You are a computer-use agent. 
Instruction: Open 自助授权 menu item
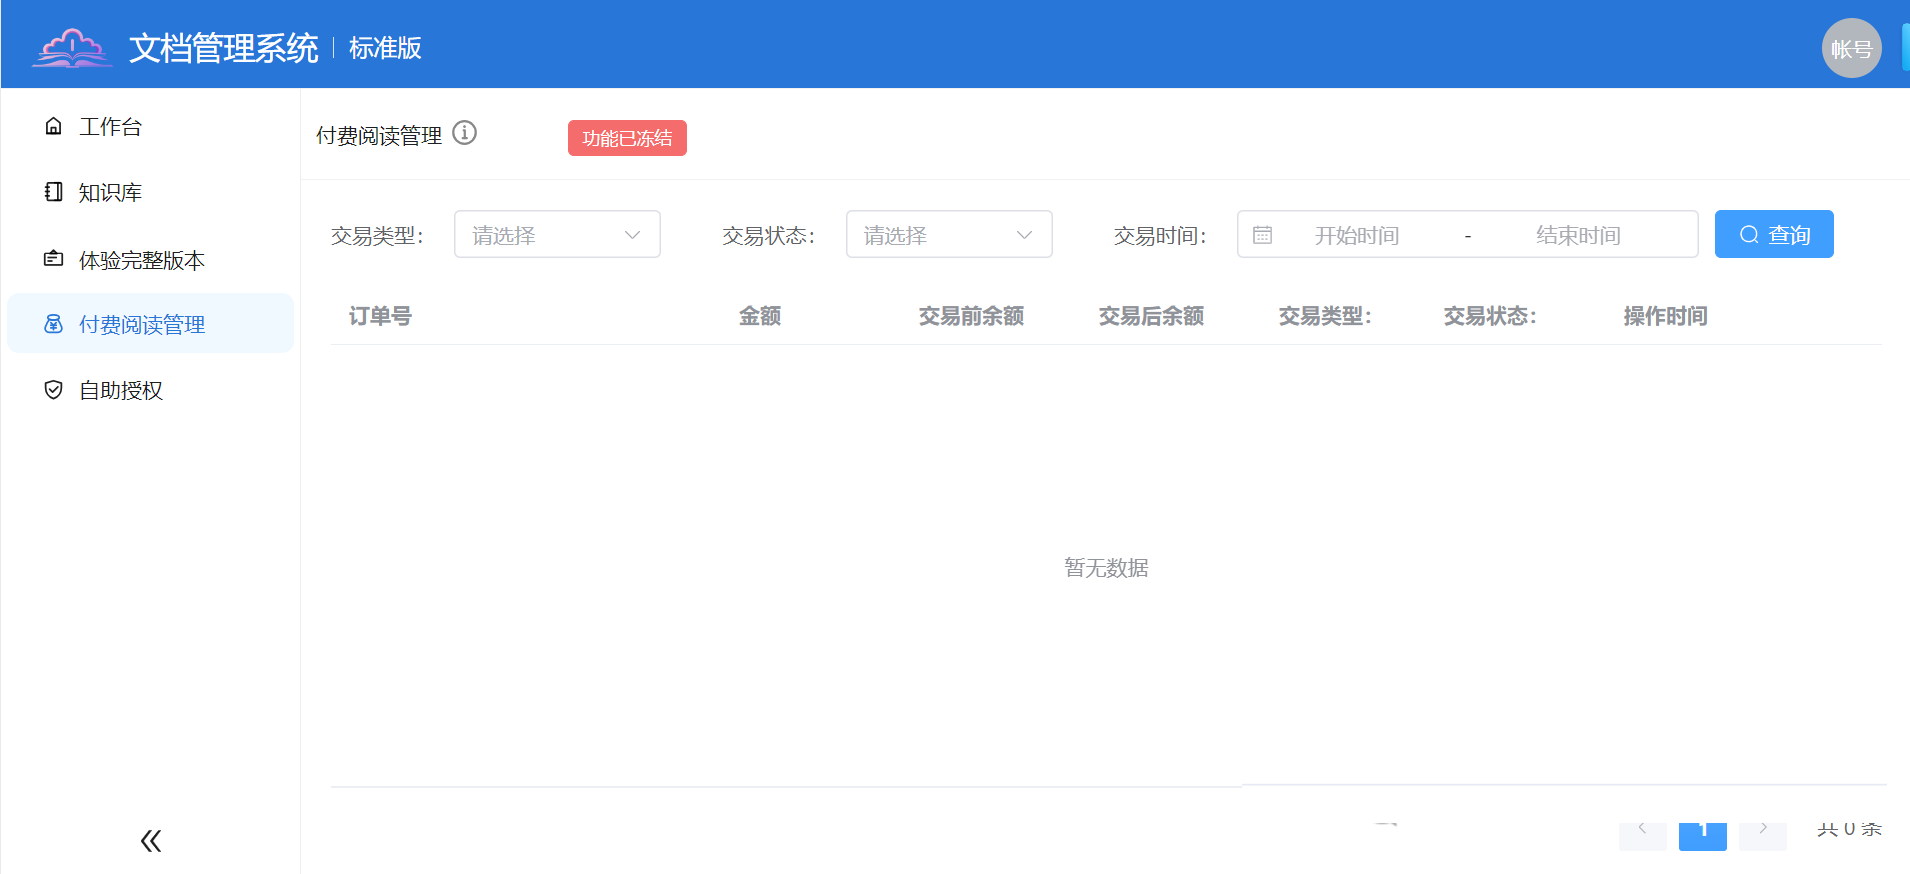[x=121, y=390]
